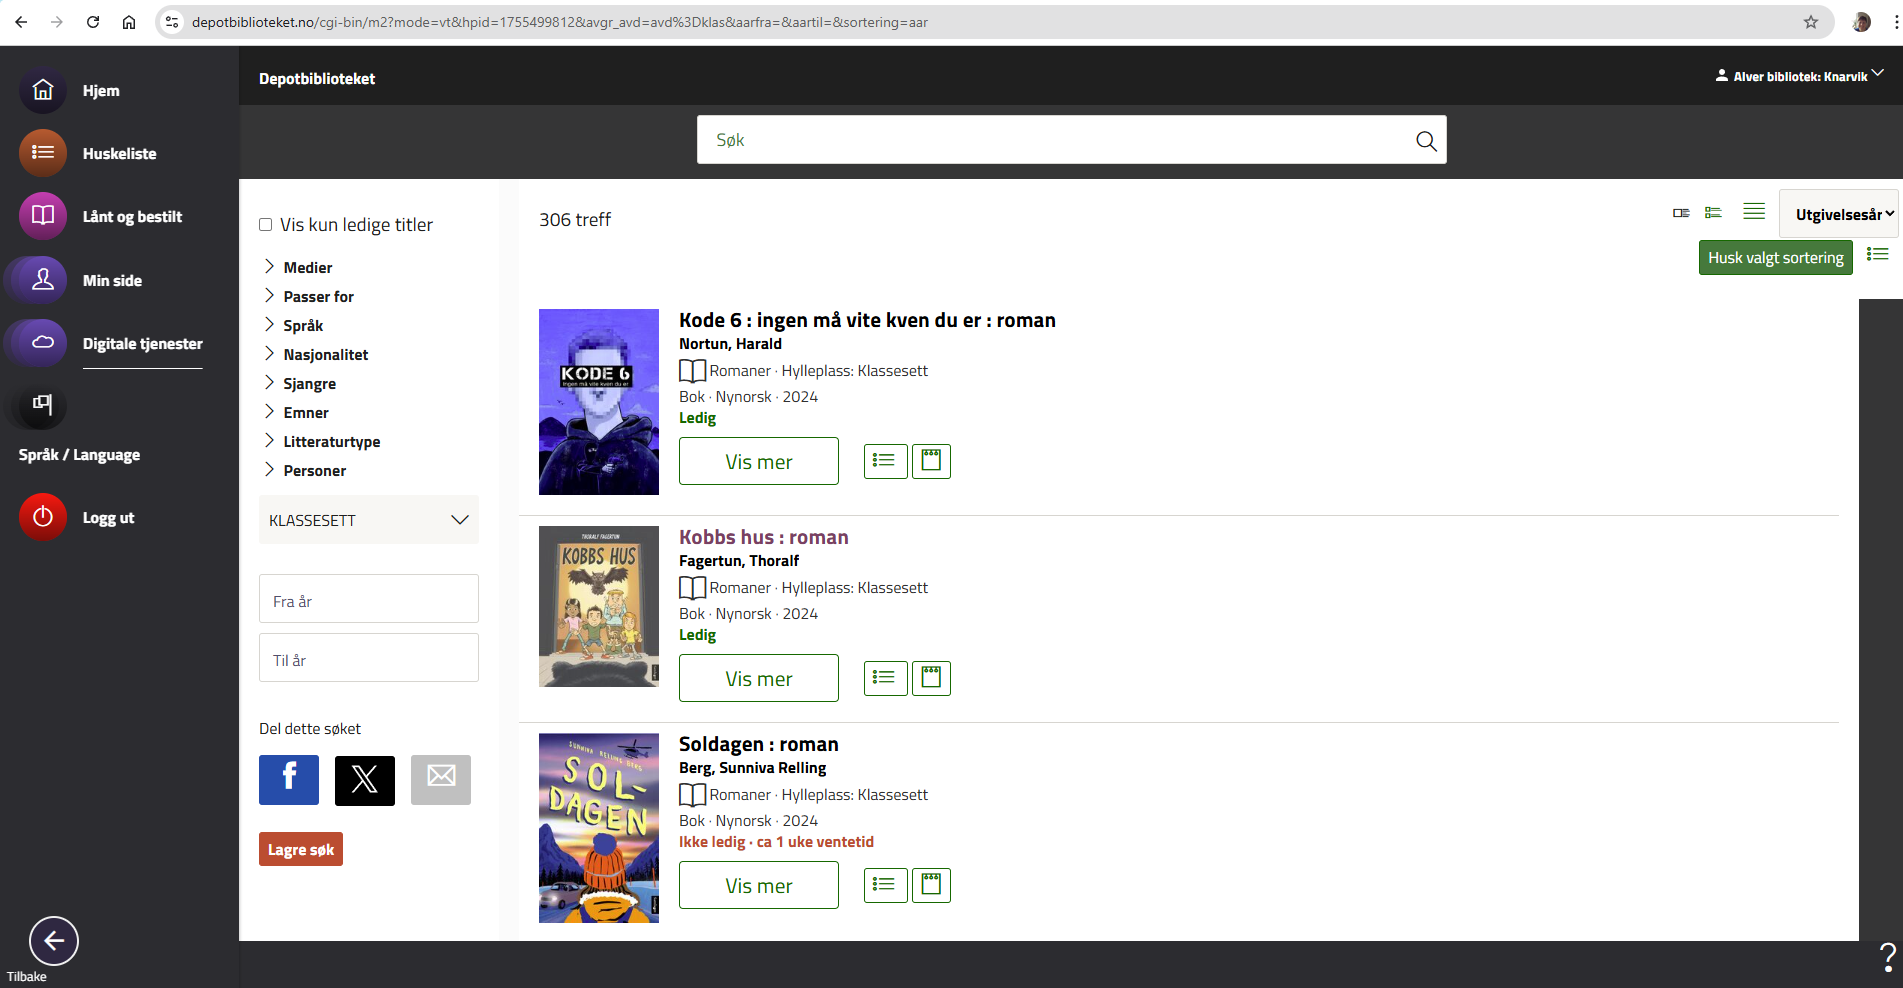The height and width of the screenshot is (988, 1903).
Task: Enable Vis kun ledige titler checkbox
Action: (x=266, y=225)
